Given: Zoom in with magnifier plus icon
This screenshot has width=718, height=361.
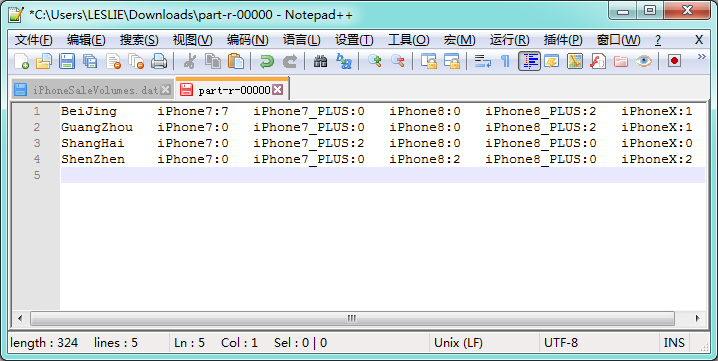Looking at the screenshot, I should click(x=375, y=61).
